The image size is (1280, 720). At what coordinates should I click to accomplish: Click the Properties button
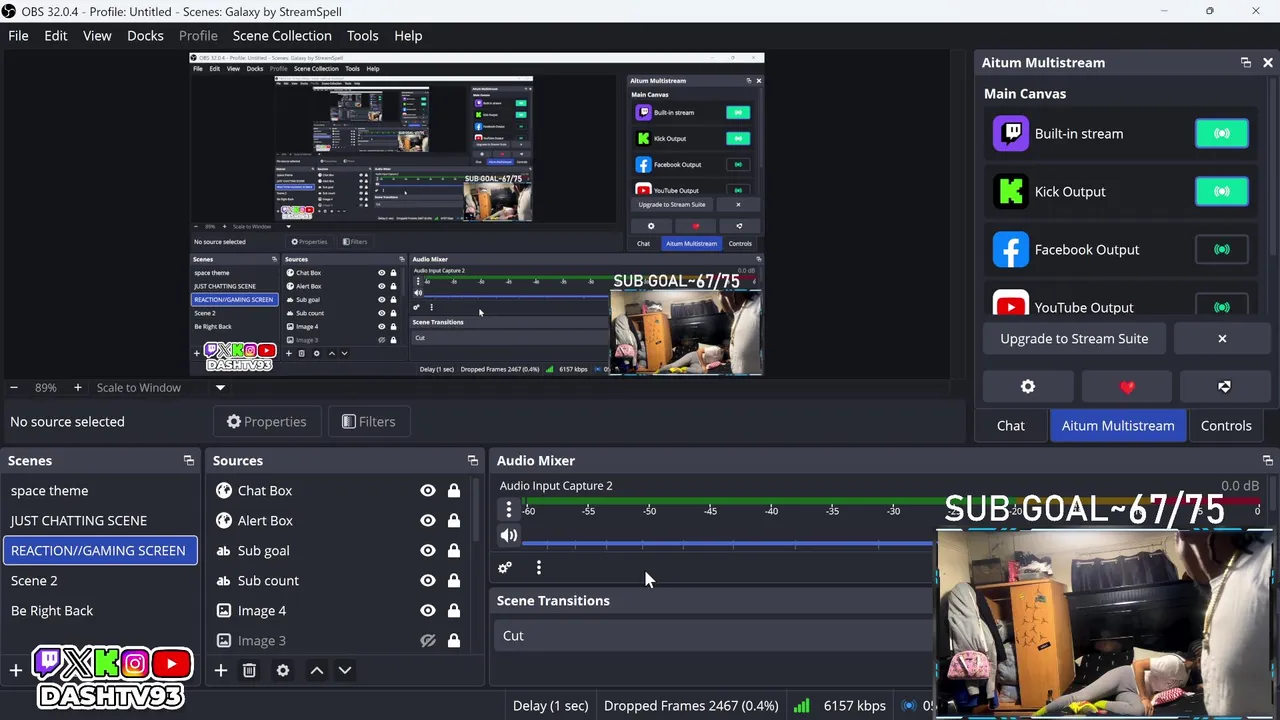coord(266,421)
